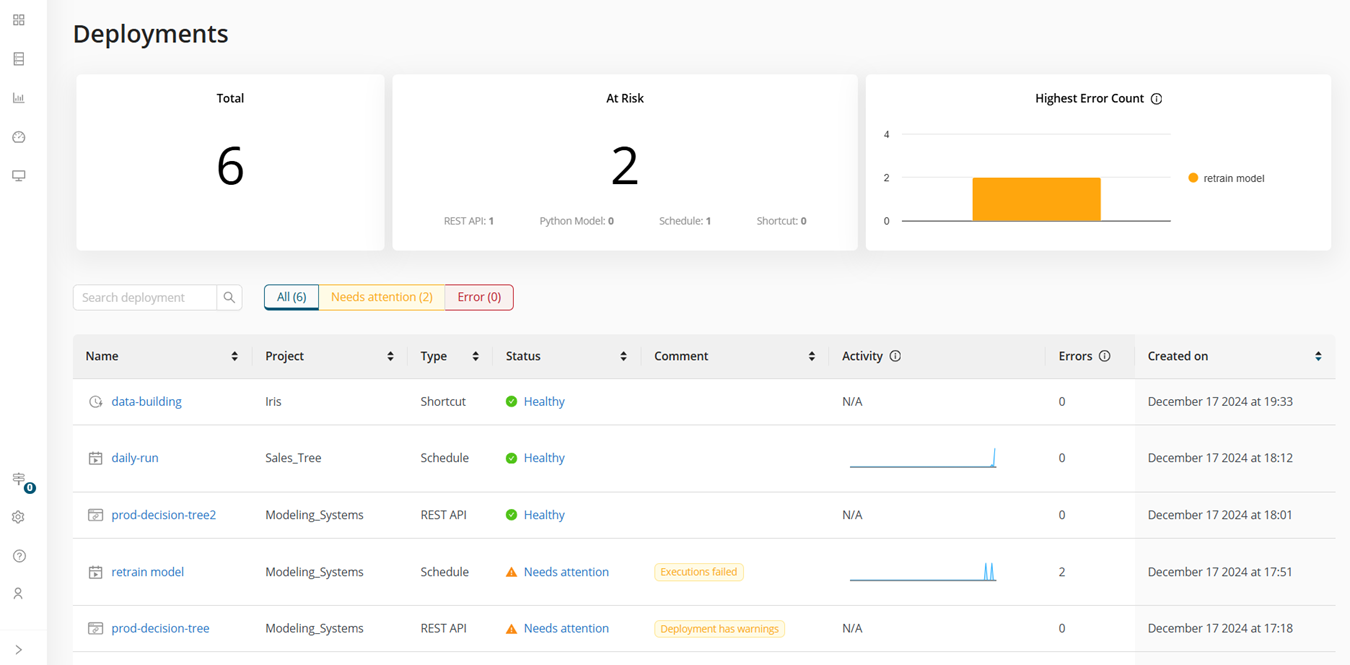Open the prod-decision-tree2 deployment link
Viewport: 1350px width, 665px height.
[164, 515]
